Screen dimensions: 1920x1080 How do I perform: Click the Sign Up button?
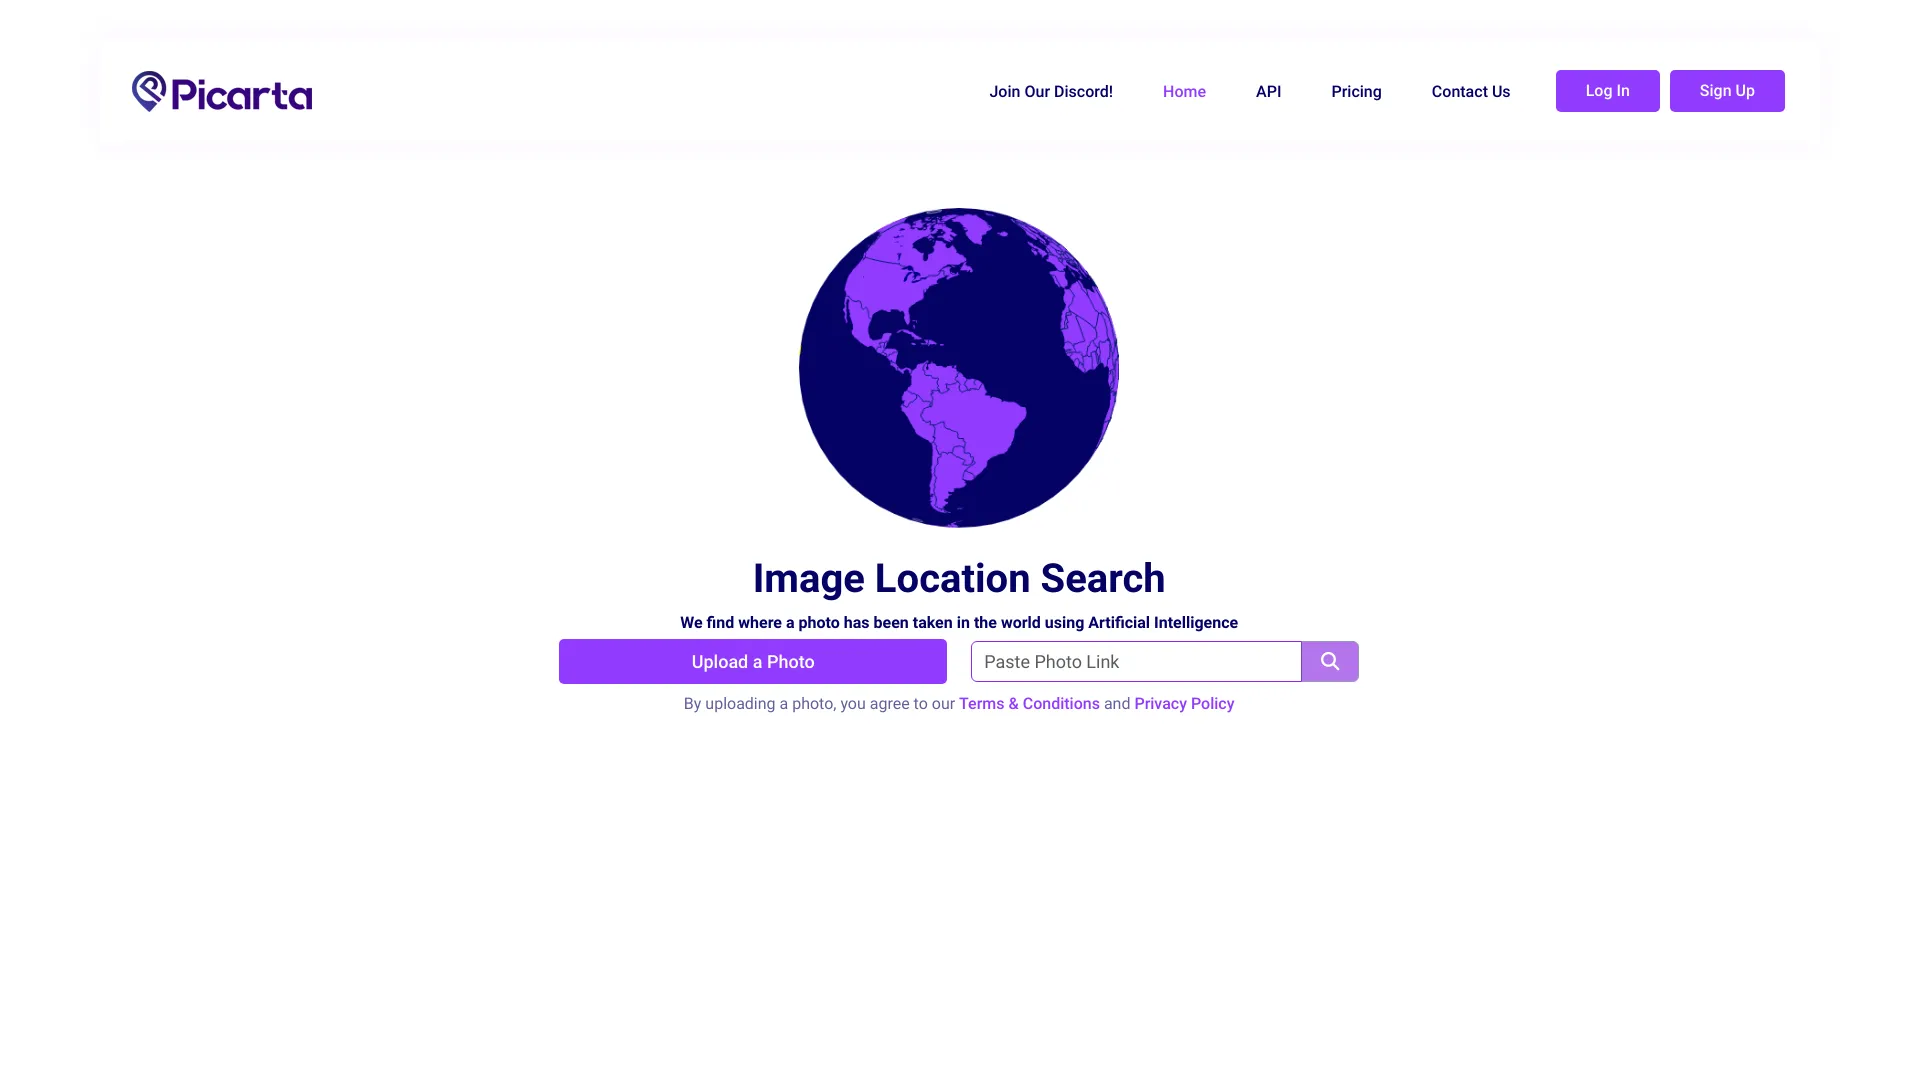click(1726, 90)
